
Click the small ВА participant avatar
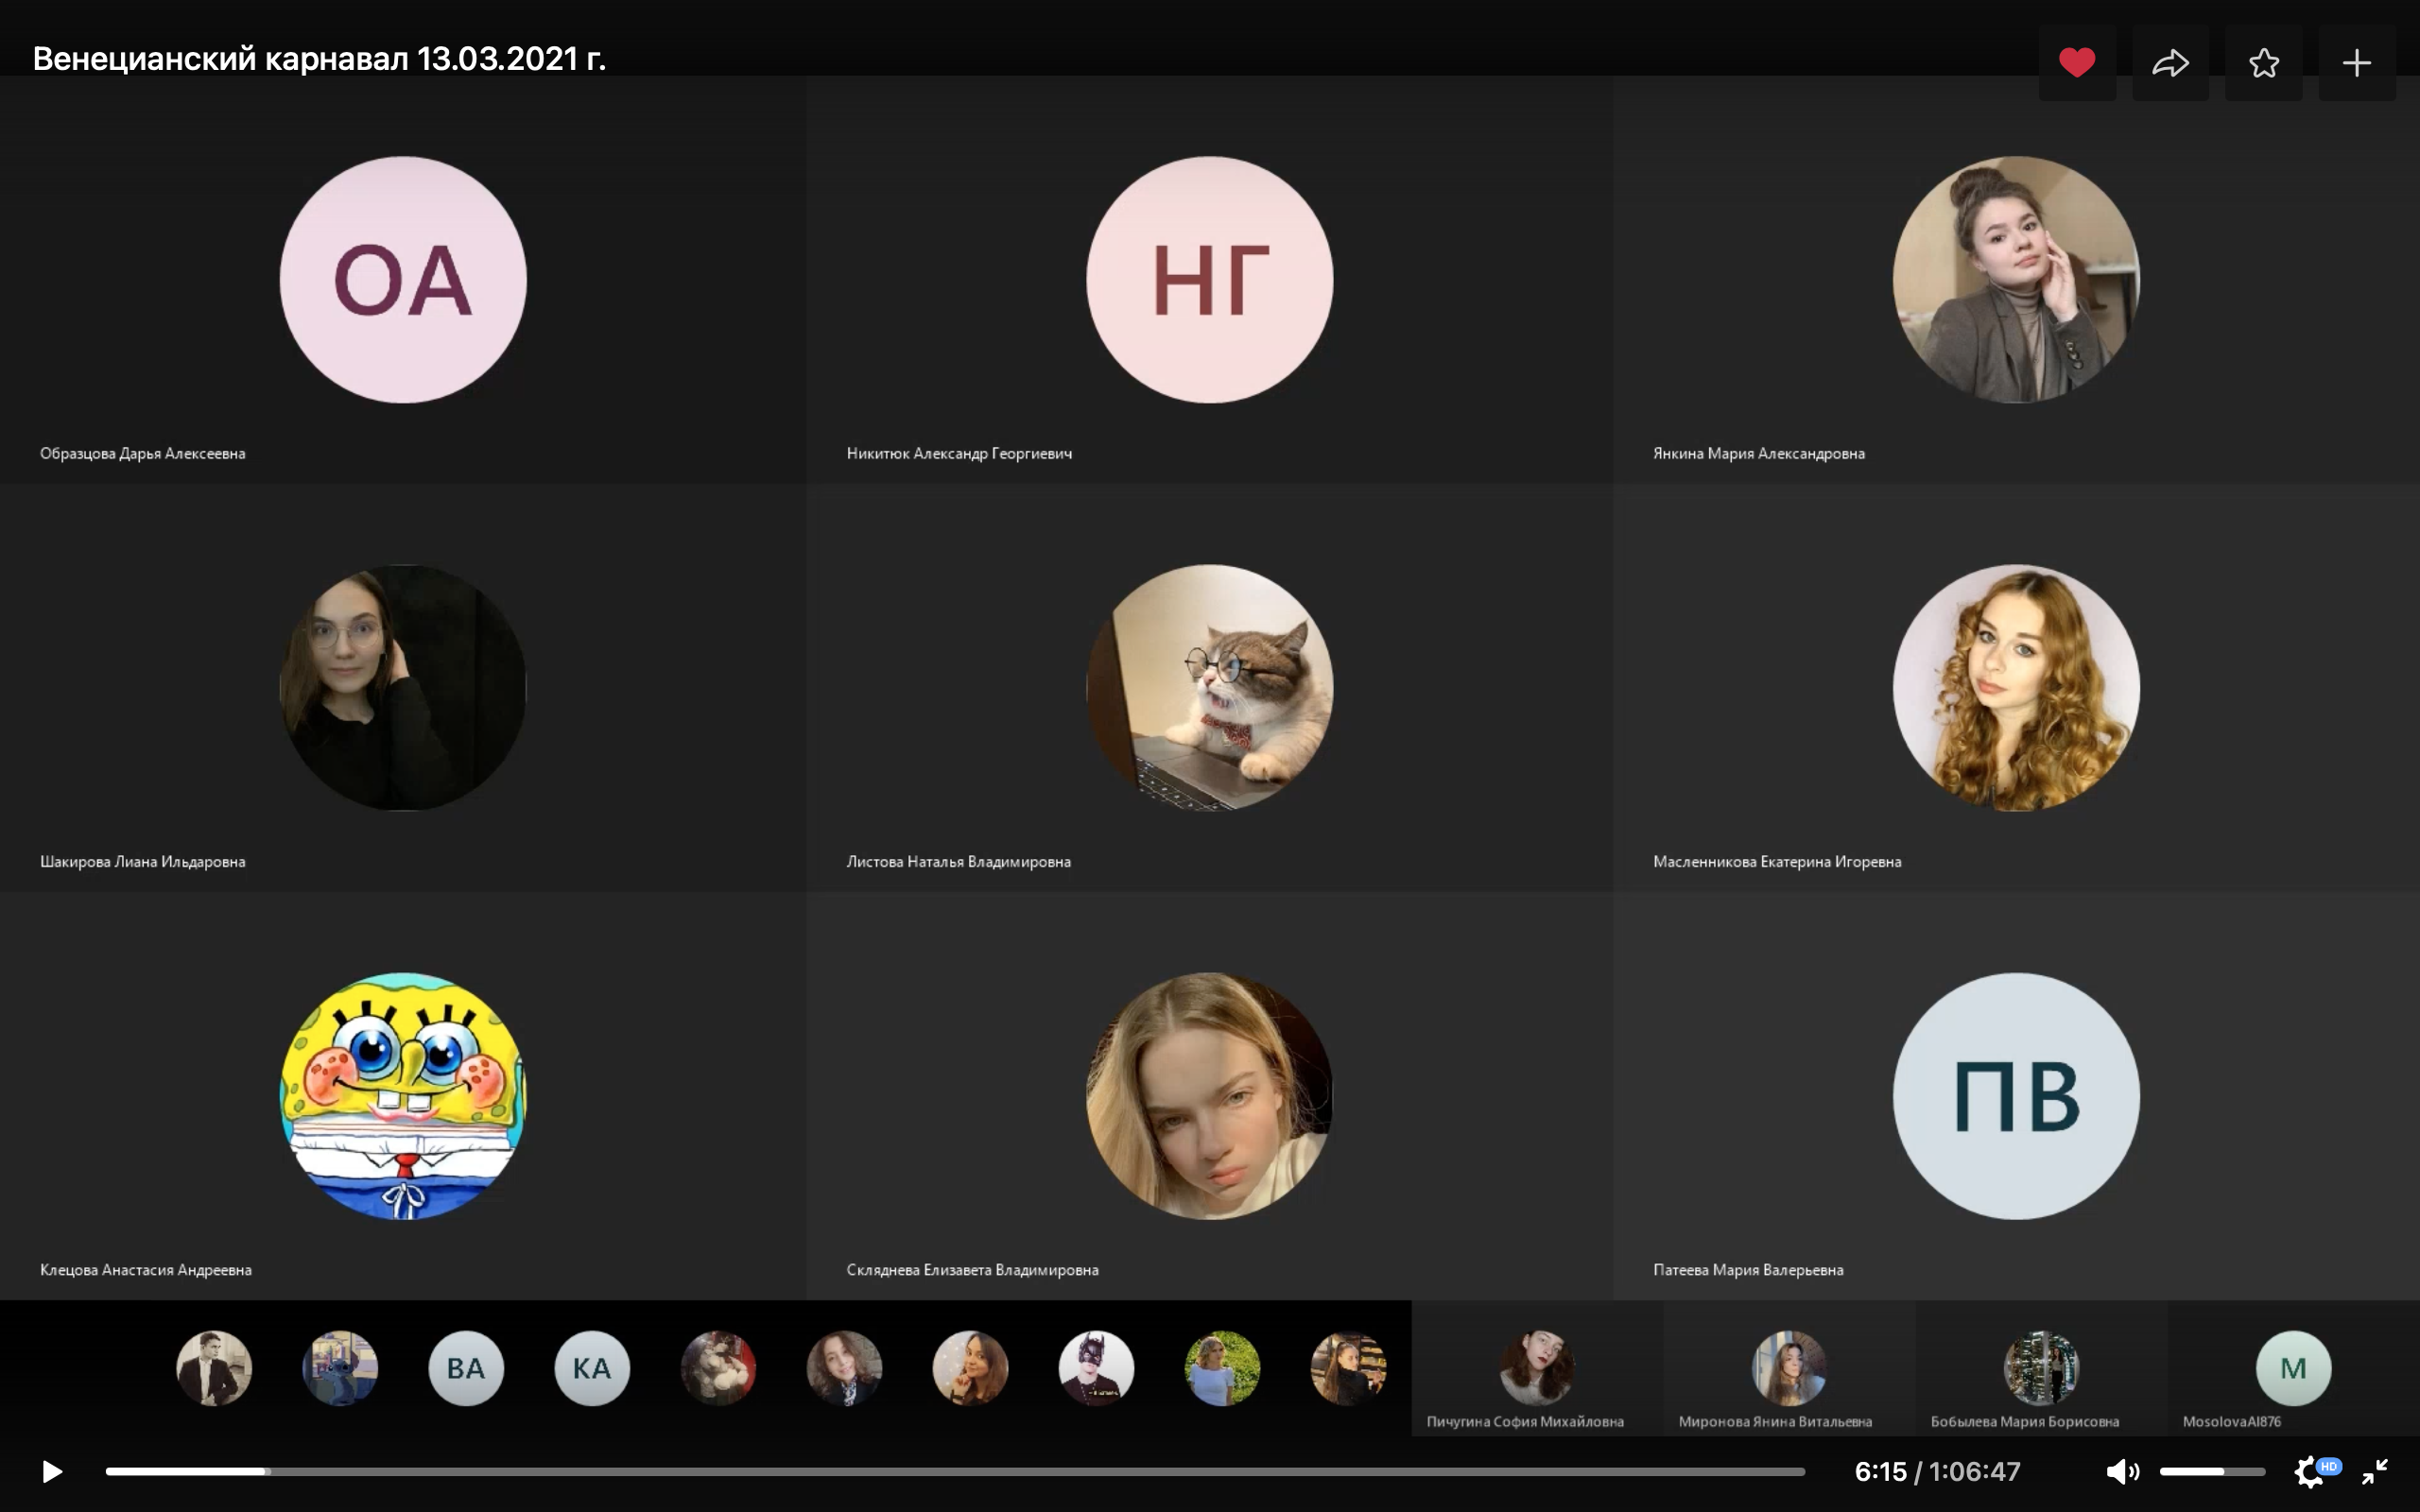[x=466, y=1368]
